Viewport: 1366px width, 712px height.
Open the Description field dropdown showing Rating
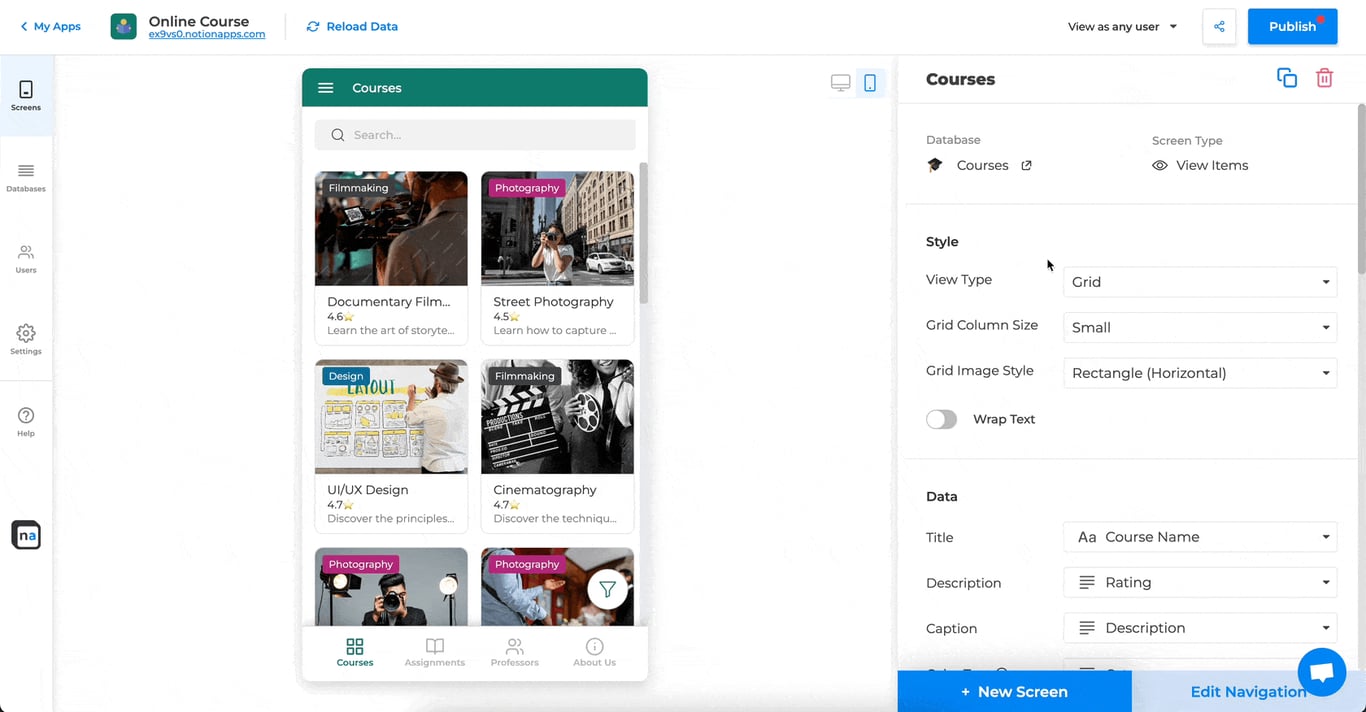pyautogui.click(x=1200, y=582)
